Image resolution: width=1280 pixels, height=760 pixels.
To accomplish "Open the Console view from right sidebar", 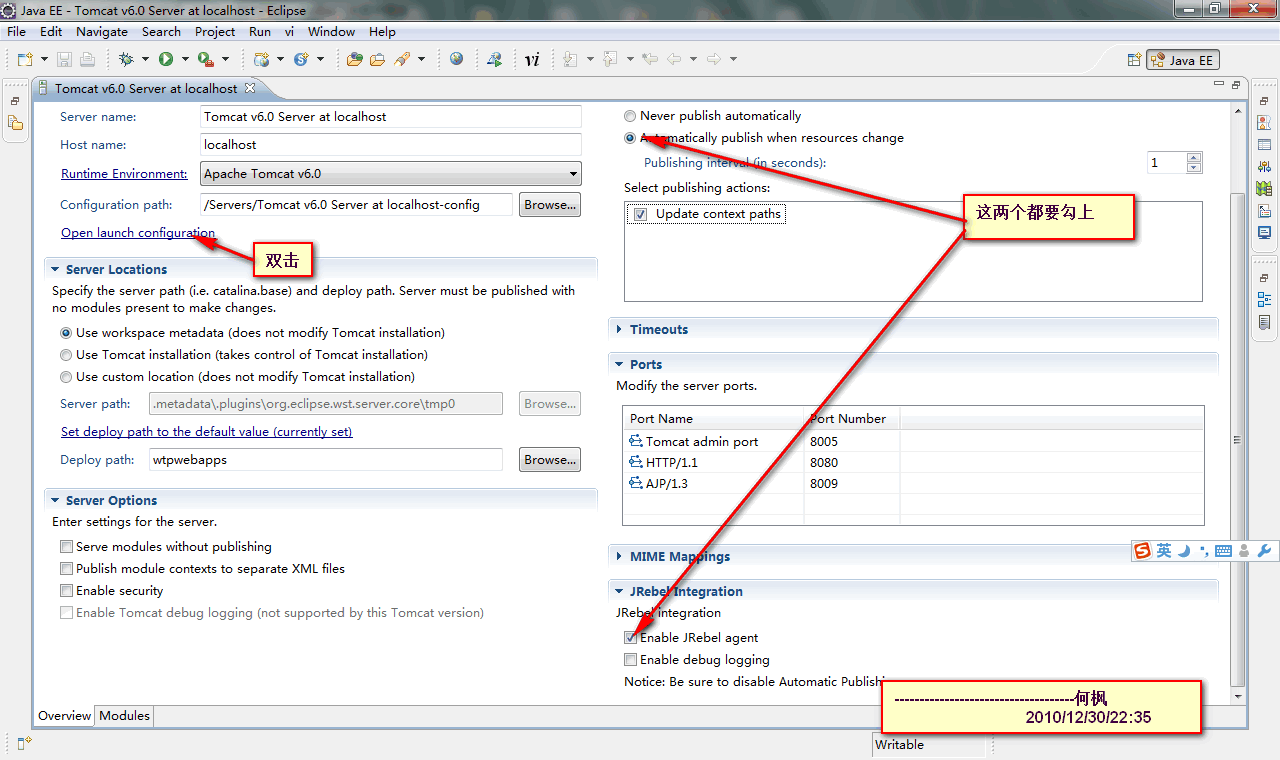I will coord(1265,233).
